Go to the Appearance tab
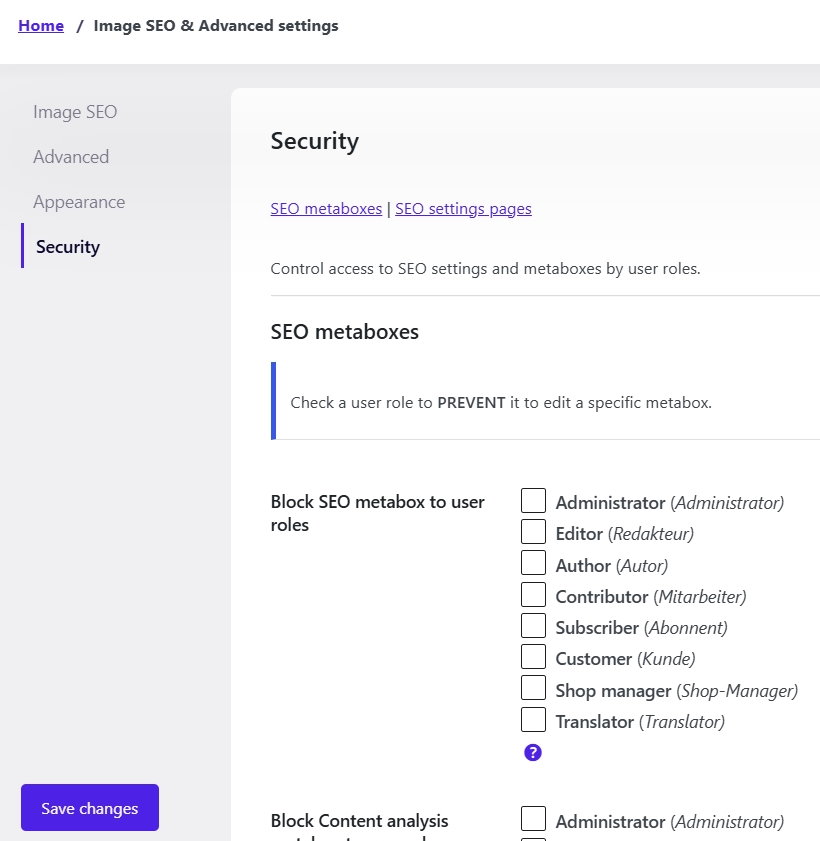820x841 pixels. (x=79, y=202)
